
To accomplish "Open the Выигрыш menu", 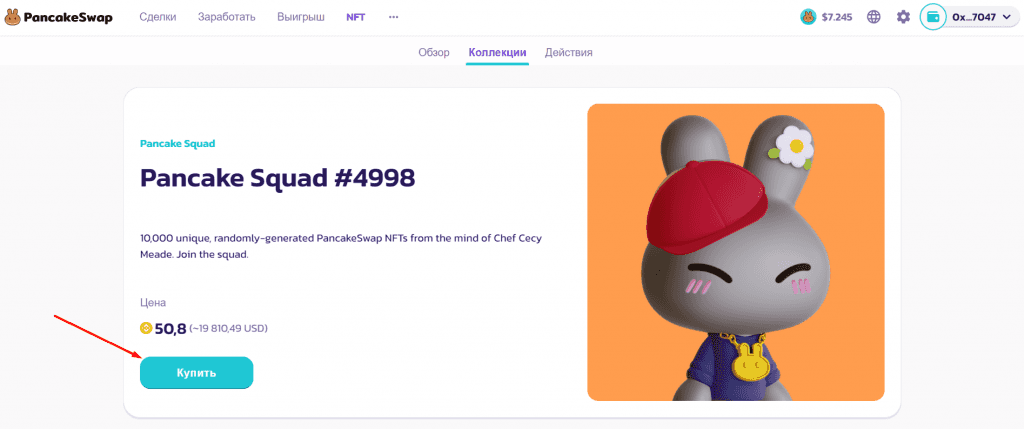I will [300, 17].
